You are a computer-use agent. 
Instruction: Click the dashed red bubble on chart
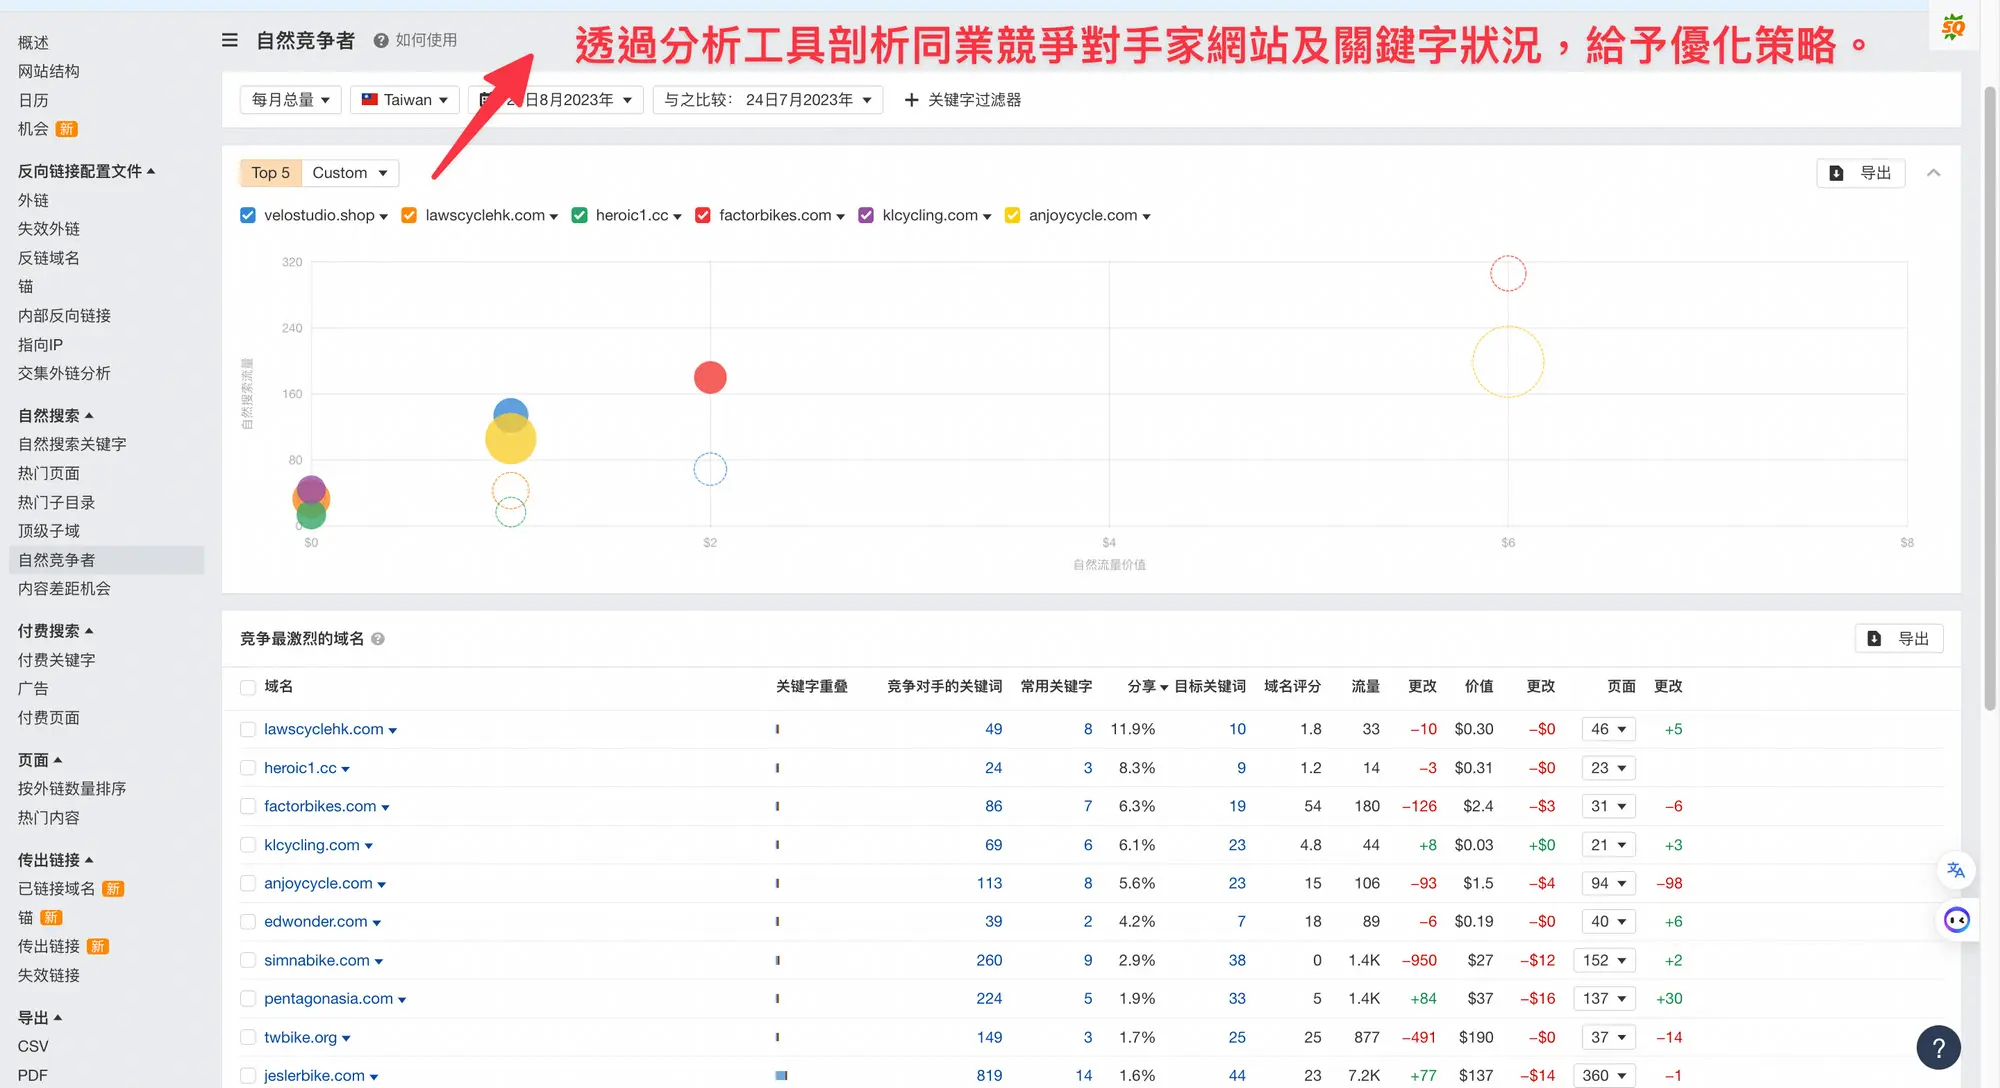click(1508, 273)
